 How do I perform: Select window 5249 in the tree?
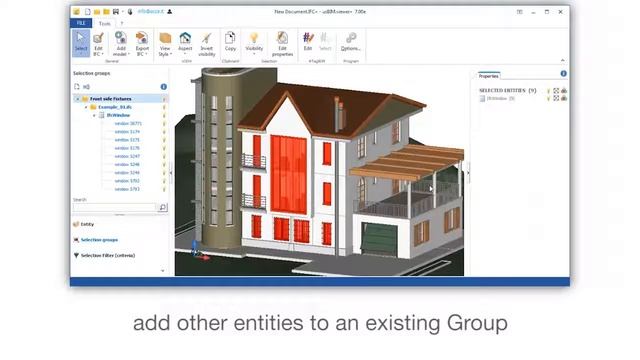tap(127, 172)
